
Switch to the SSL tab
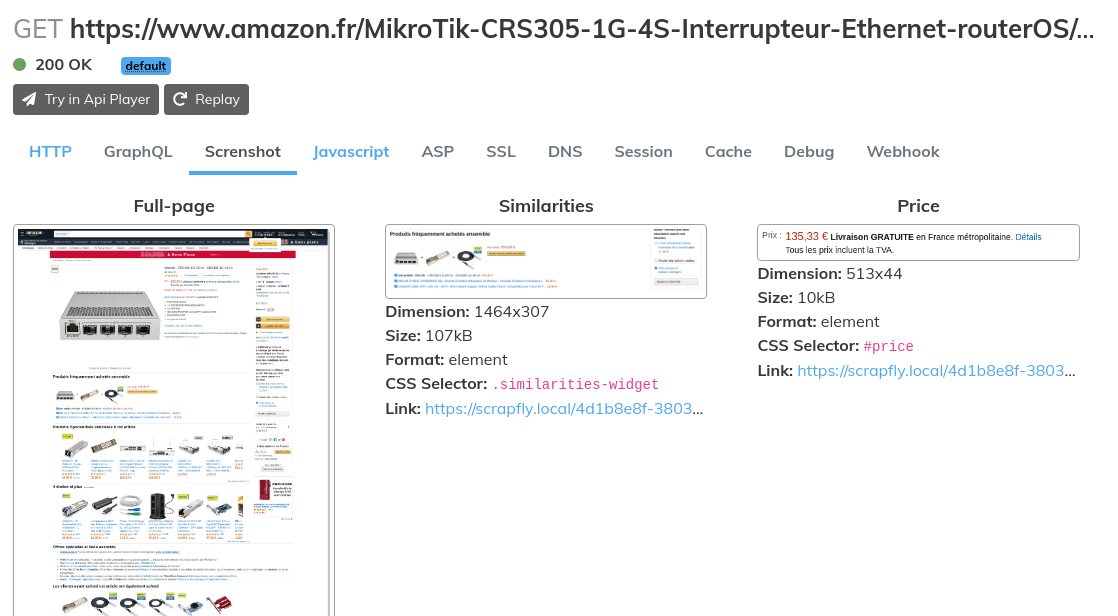[x=500, y=151]
